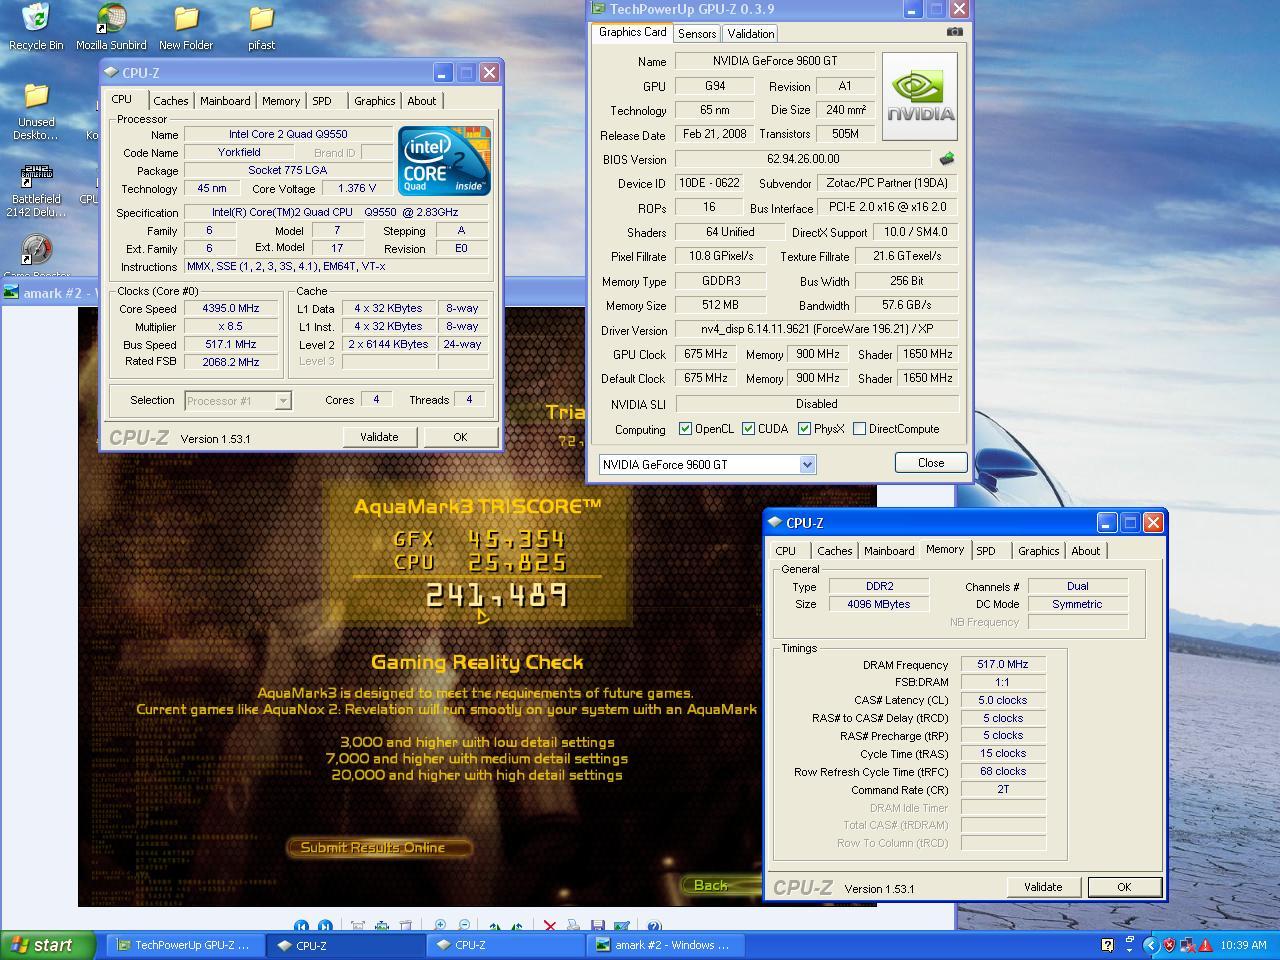Click the Core Speed 4395.0 MHz value
Screen dimensions: 1280x960
click(231, 309)
